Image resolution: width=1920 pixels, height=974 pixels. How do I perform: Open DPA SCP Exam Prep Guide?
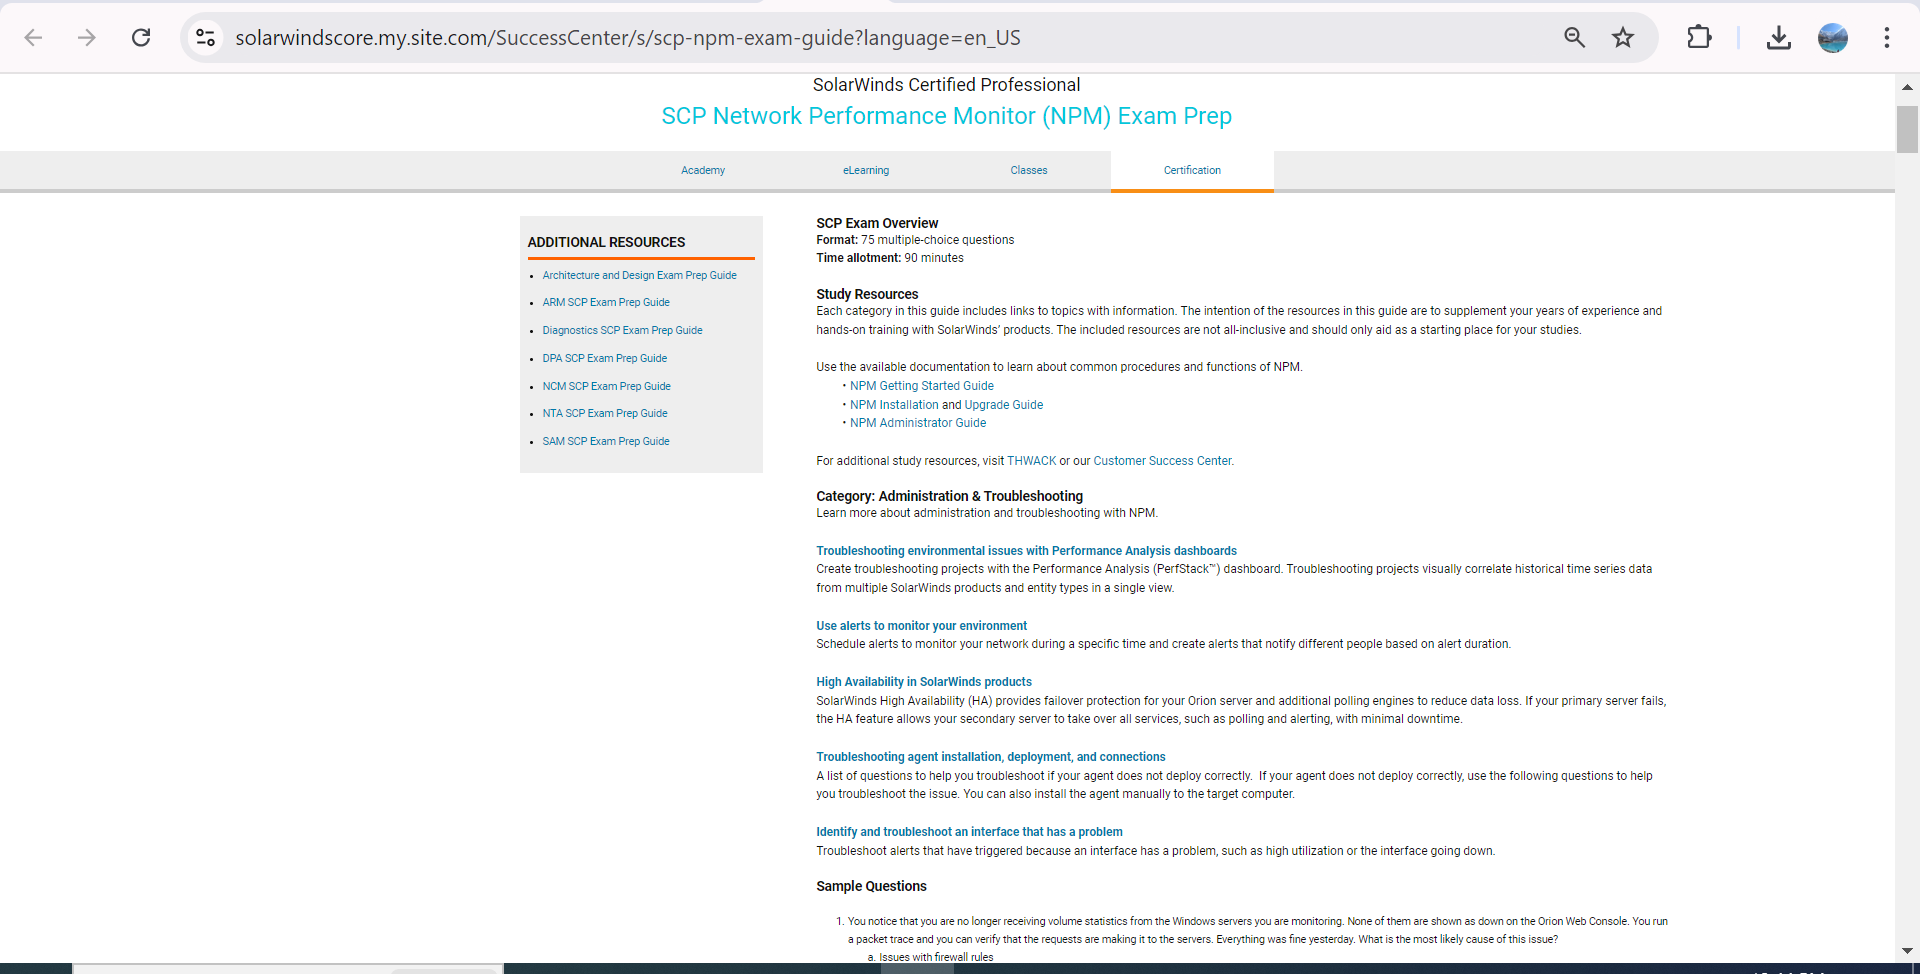(x=605, y=359)
